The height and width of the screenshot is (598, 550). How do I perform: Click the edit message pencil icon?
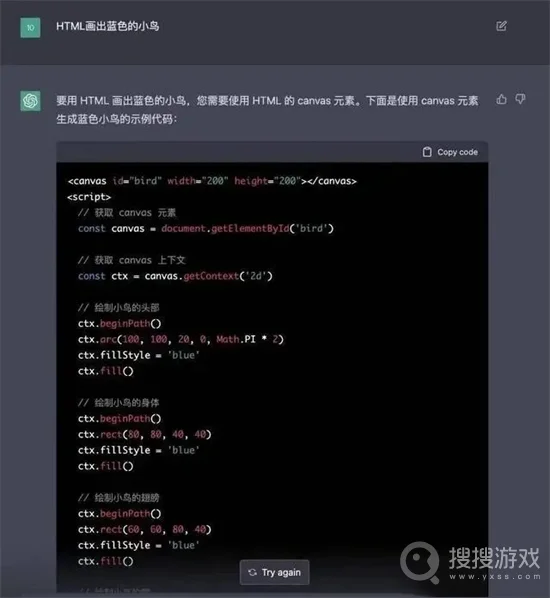click(x=501, y=26)
